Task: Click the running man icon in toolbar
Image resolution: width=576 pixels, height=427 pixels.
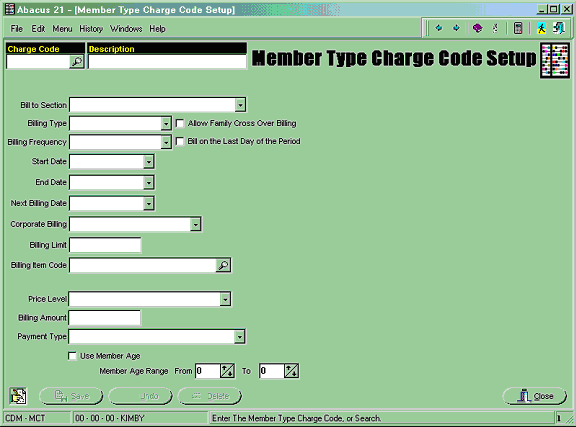Action: [x=541, y=28]
